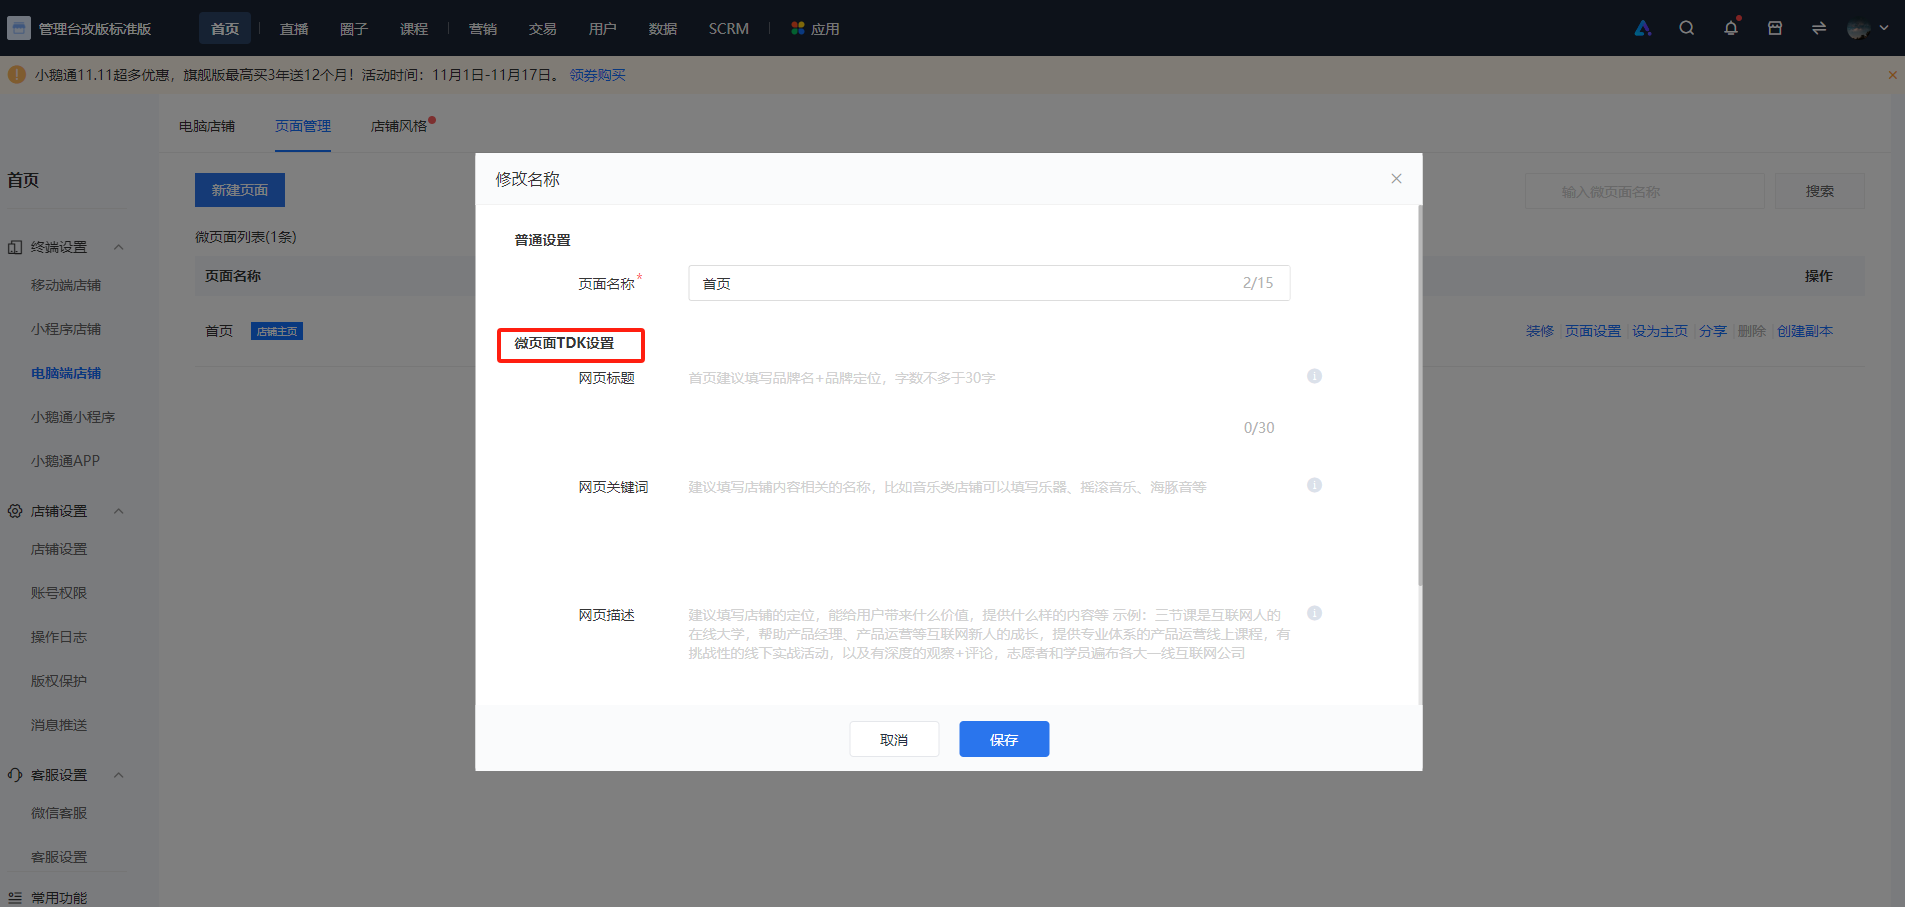Switch to the 电脑店铺 tab
Image resolution: width=1905 pixels, height=907 pixels.
click(207, 126)
